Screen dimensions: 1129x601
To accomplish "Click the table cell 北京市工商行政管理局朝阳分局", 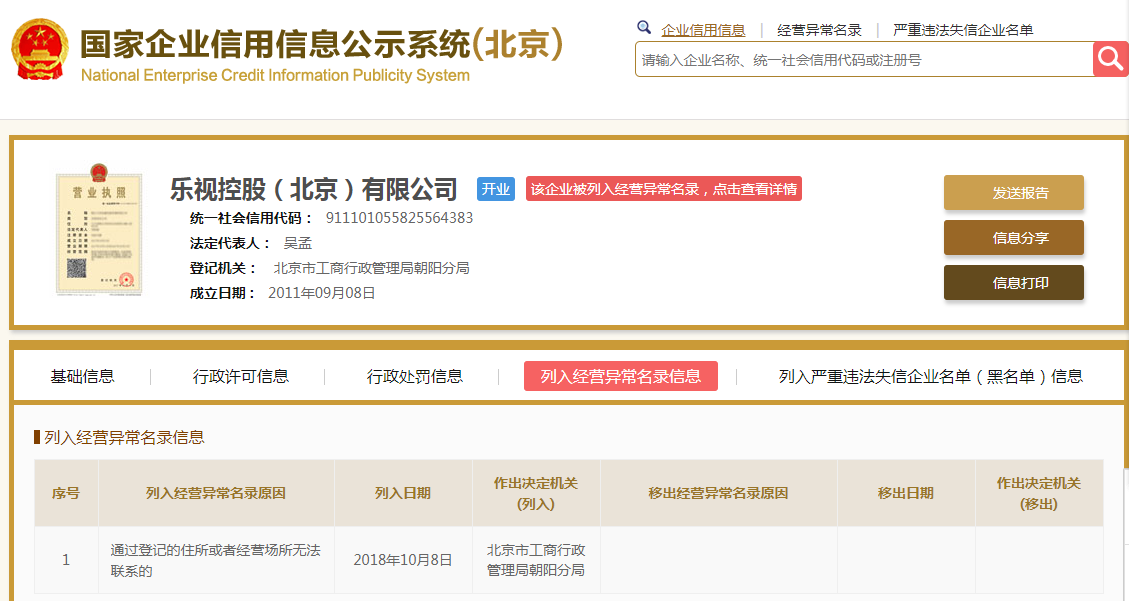I will [536, 560].
